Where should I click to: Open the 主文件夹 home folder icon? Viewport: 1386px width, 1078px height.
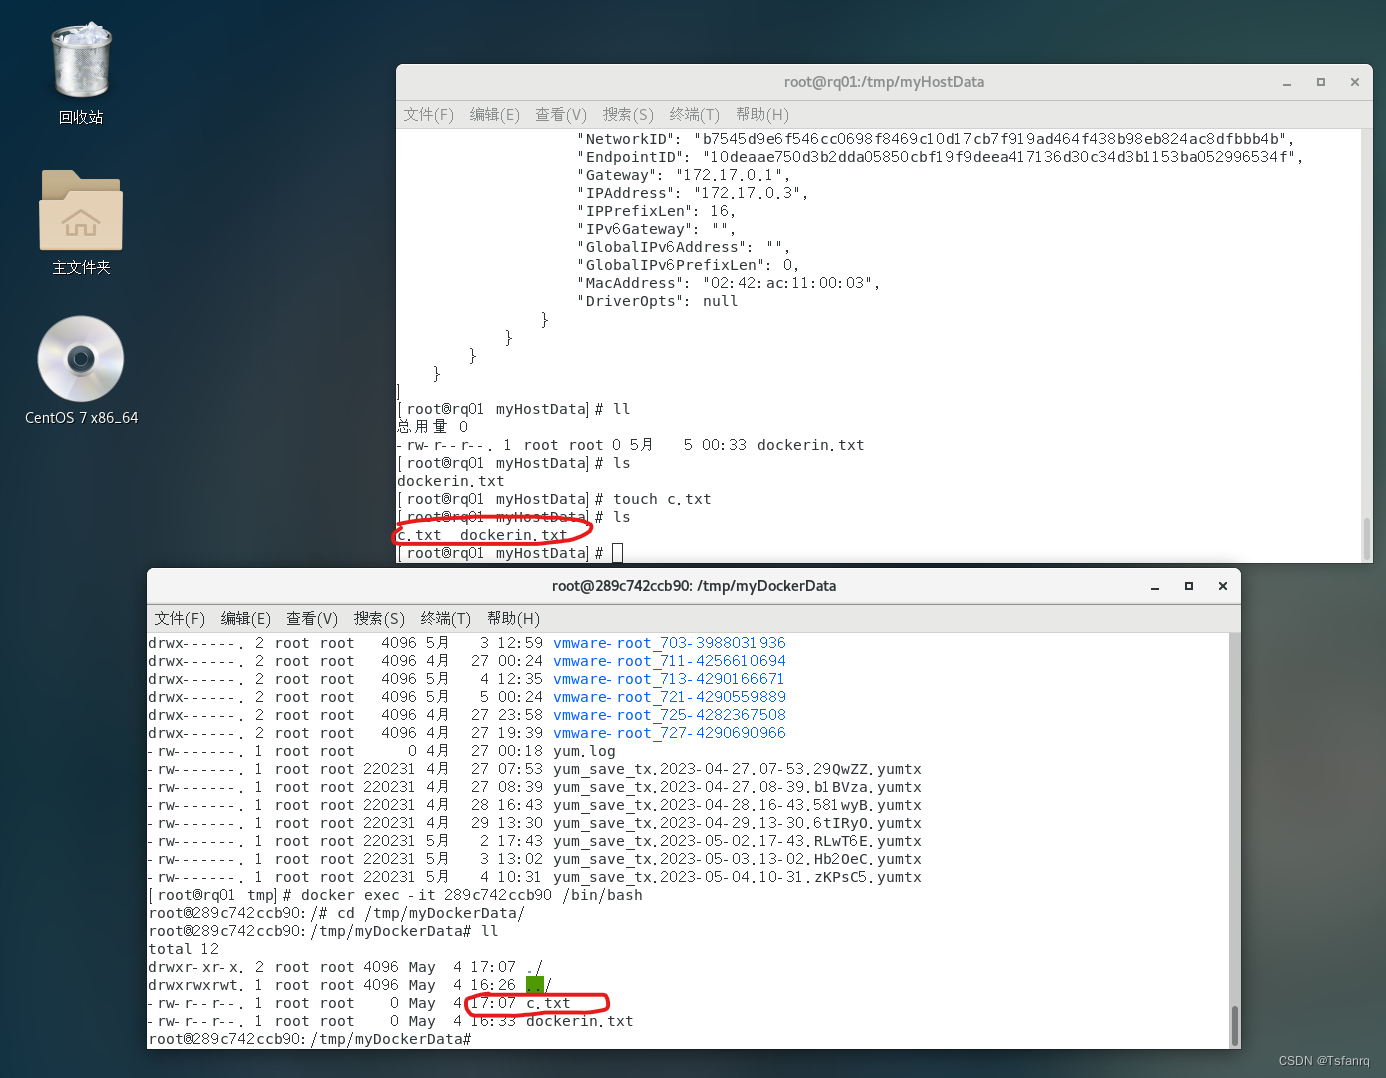point(81,222)
